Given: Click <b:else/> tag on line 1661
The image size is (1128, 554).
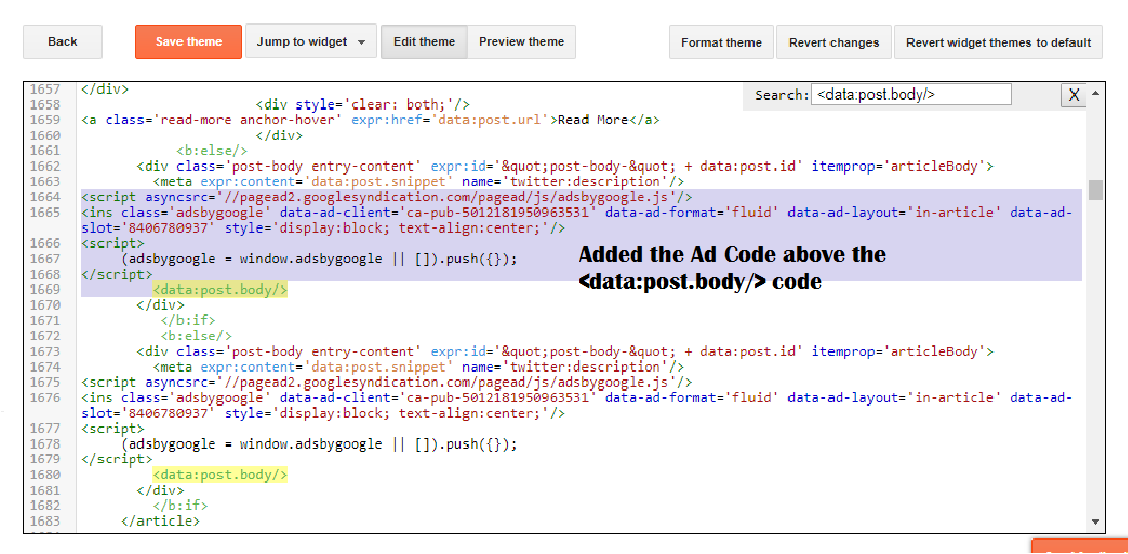Looking at the screenshot, I should point(212,151).
